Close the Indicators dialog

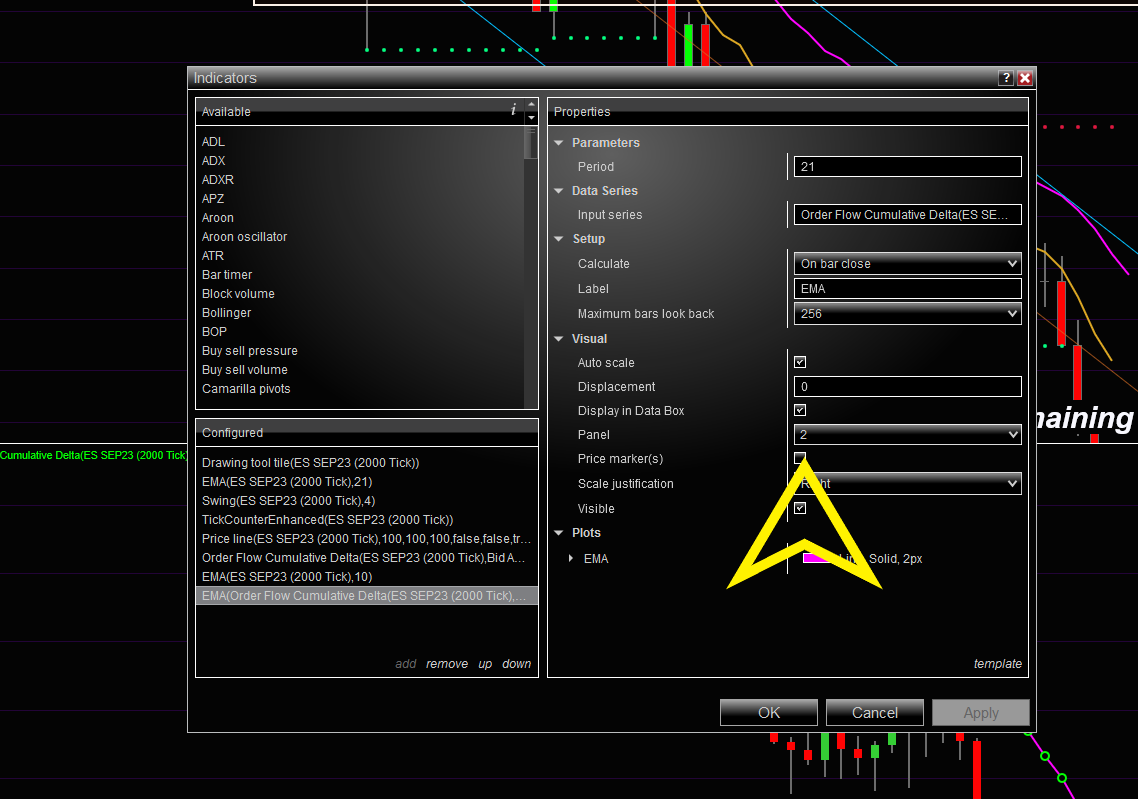1025,78
